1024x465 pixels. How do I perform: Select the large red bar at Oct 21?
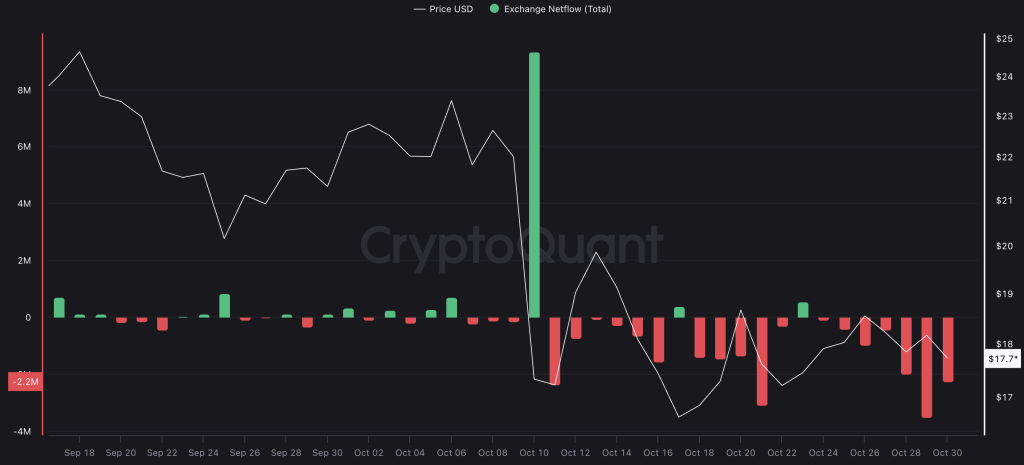tap(762, 361)
